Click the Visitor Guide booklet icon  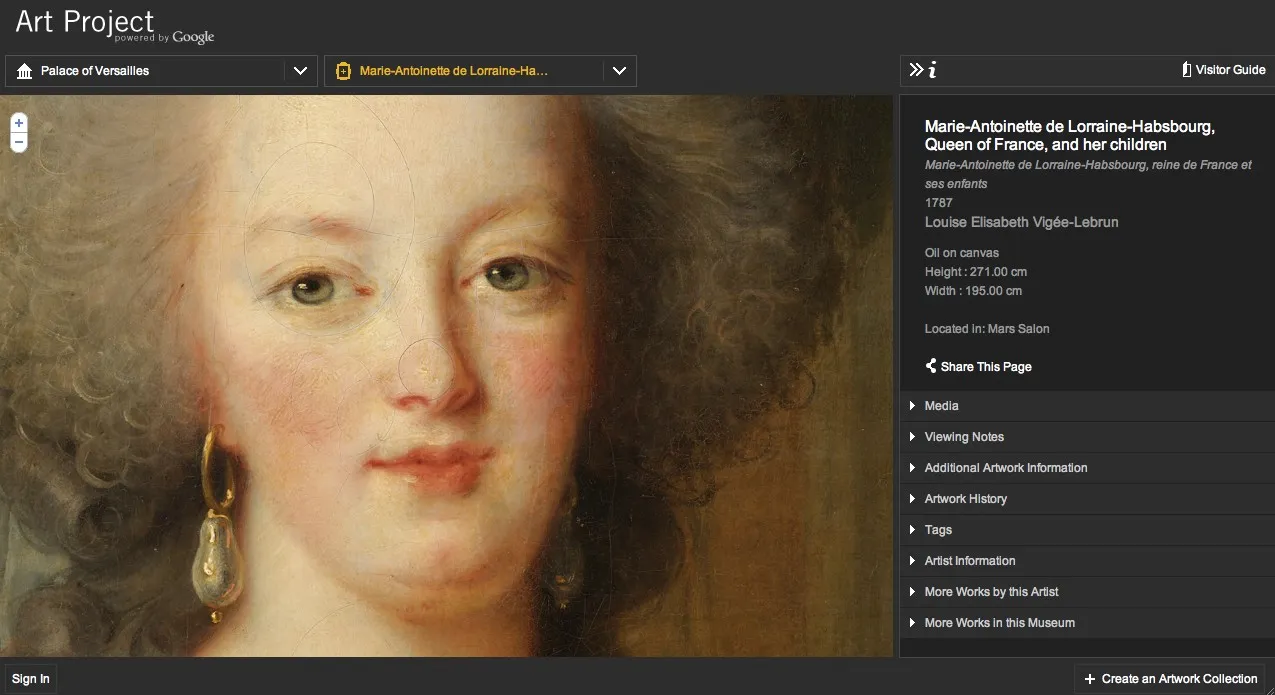pos(1186,70)
